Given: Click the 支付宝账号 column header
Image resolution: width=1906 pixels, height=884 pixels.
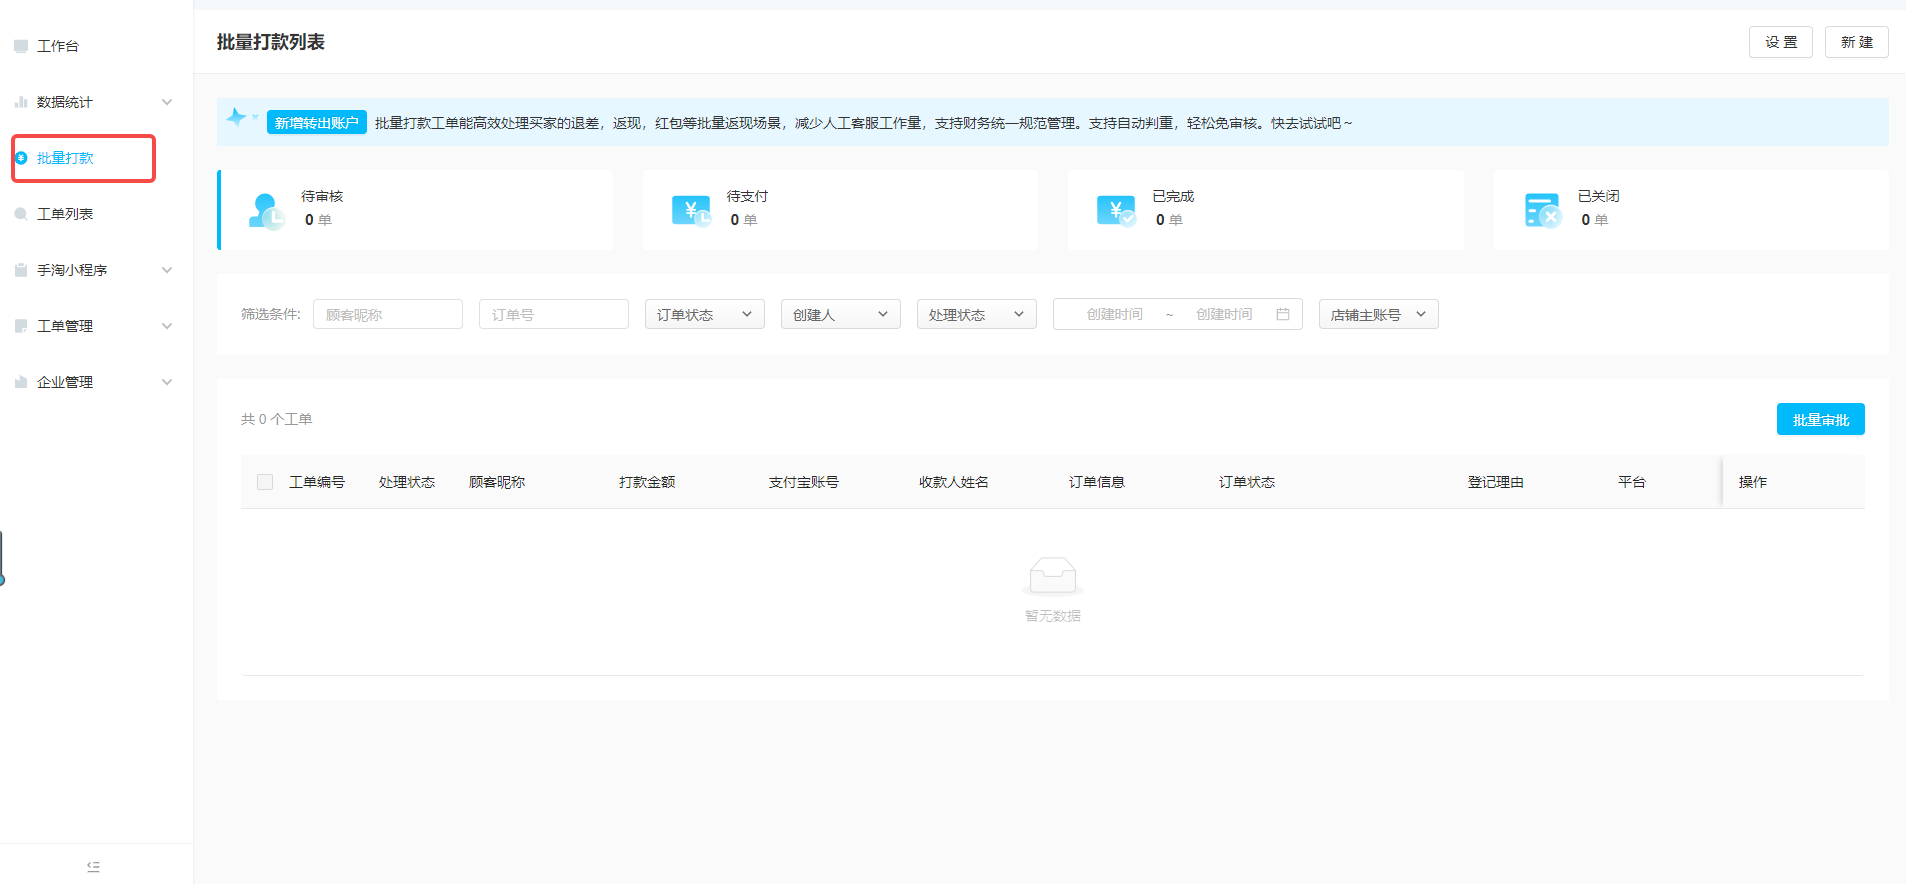Looking at the screenshot, I should pos(804,482).
